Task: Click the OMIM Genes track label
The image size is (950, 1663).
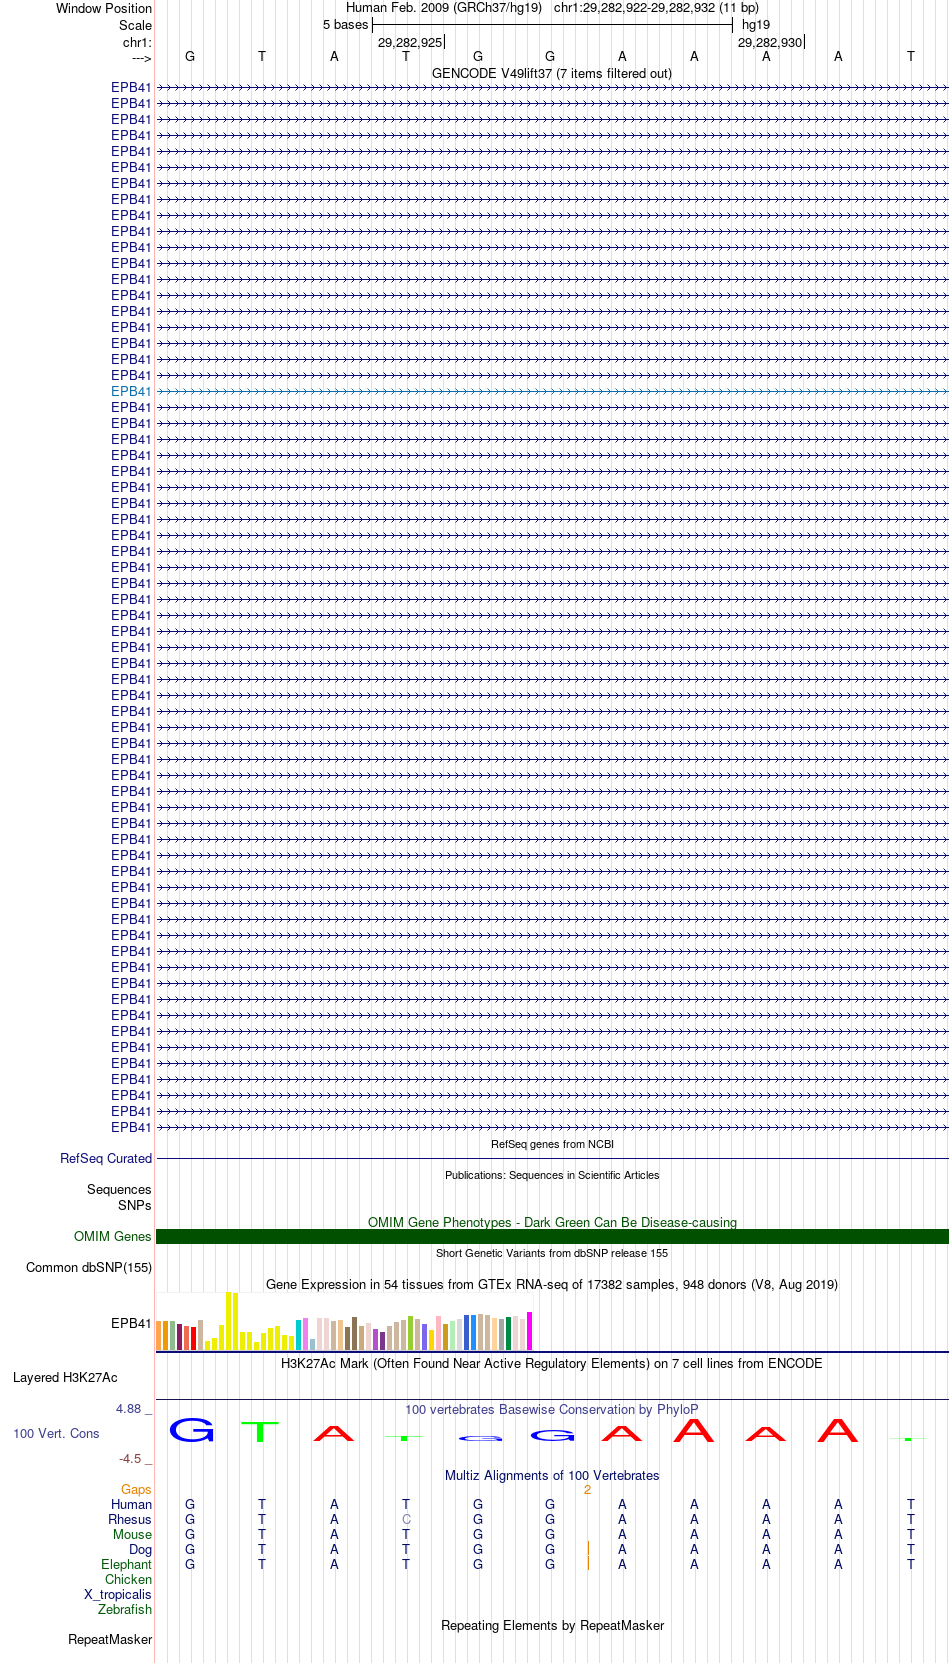Action: pos(113,1237)
